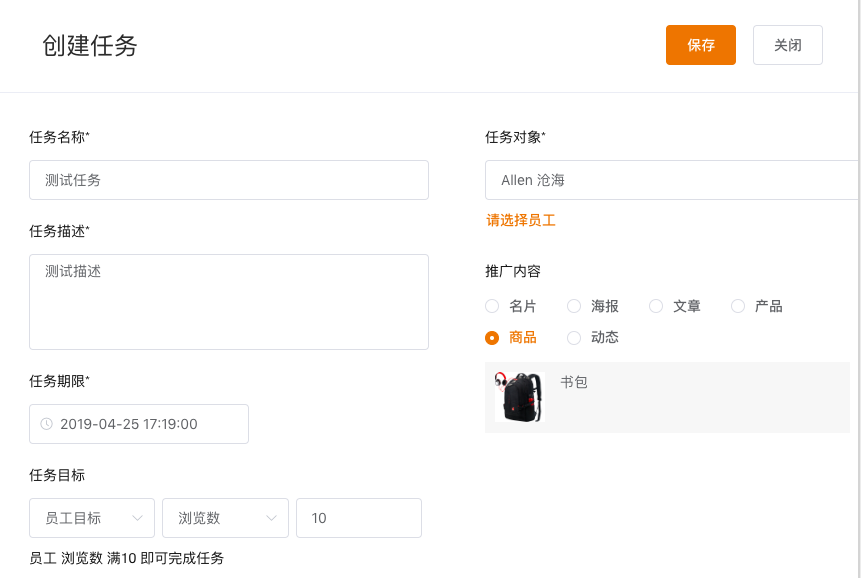Select the 文章 radio option
This screenshot has width=861, height=578.
pyautogui.click(x=656, y=306)
